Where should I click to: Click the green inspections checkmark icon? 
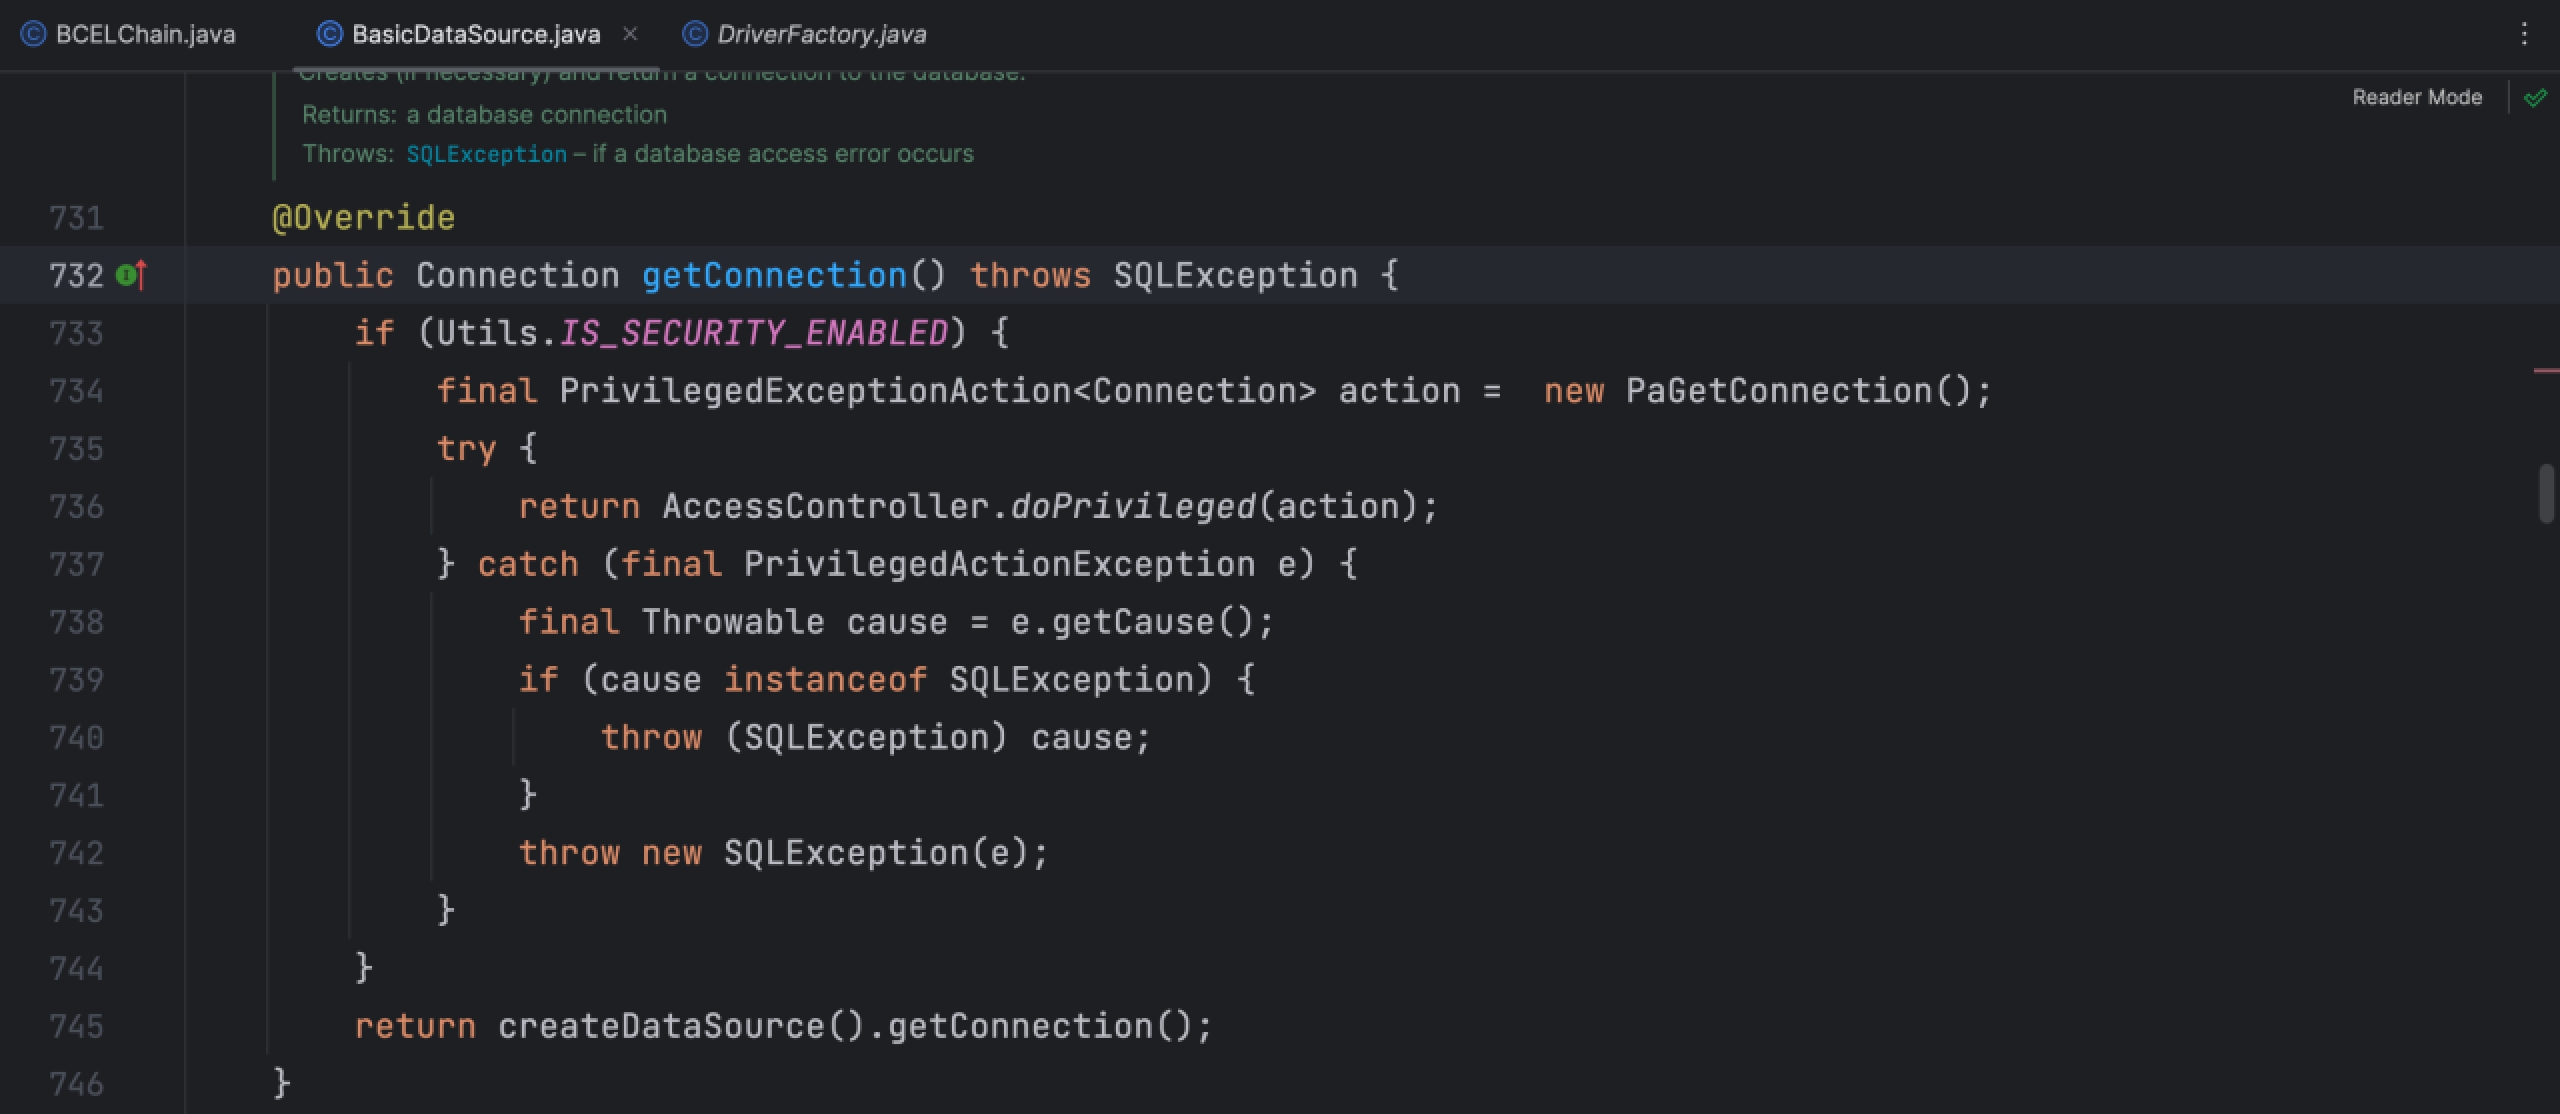point(2535,98)
